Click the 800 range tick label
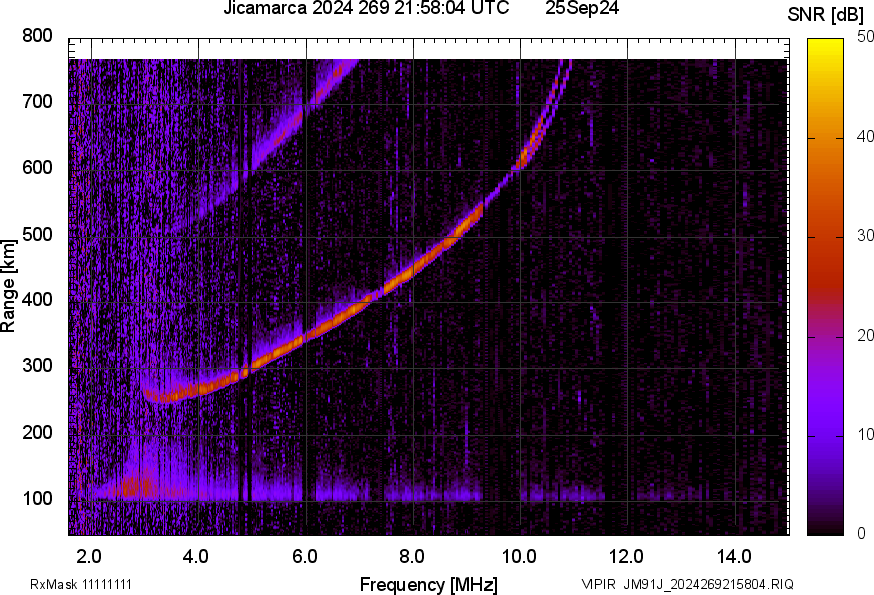The height and width of the screenshot is (595, 874). coord(37,36)
